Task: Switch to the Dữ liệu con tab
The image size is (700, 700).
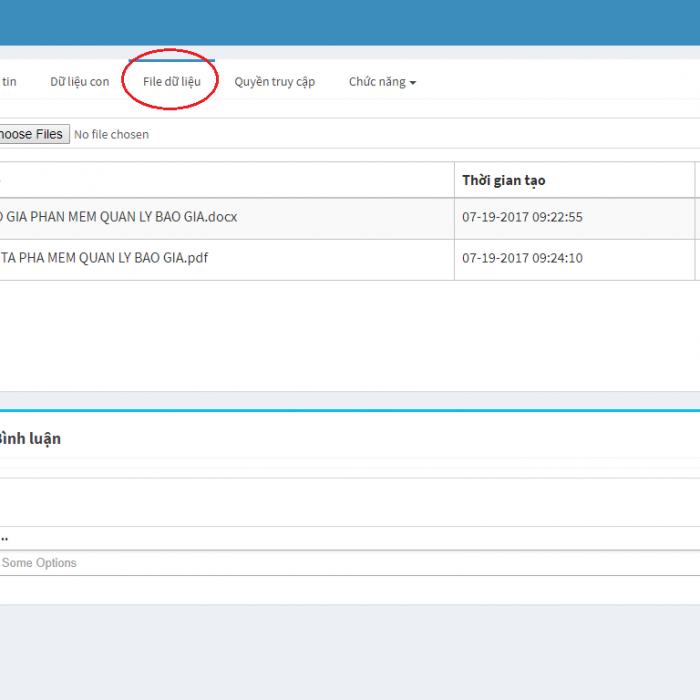Action: pos(79,82)
